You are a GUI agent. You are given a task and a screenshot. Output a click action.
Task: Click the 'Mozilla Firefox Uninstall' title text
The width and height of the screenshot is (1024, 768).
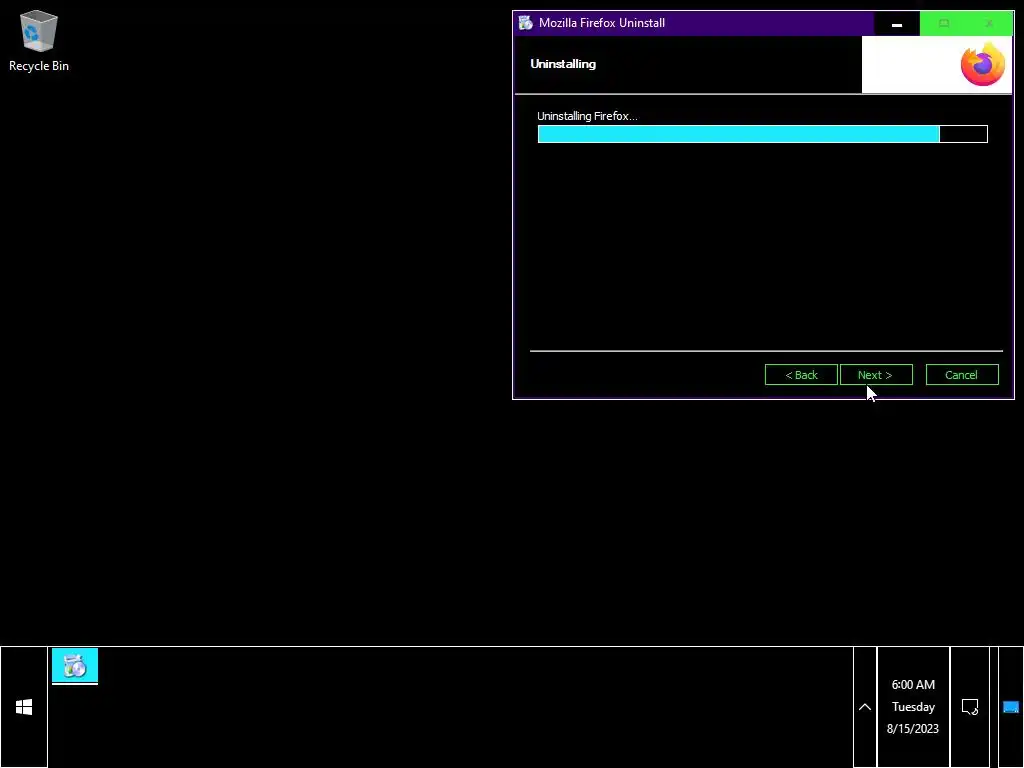click(601, 23)
